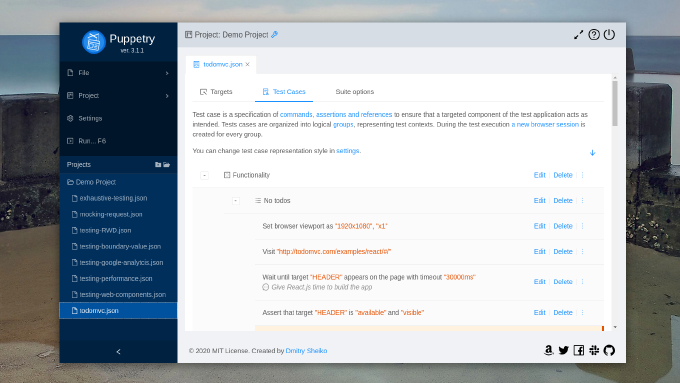Follow the a new browser session link
Screen dimensions: 680x383
545,124
